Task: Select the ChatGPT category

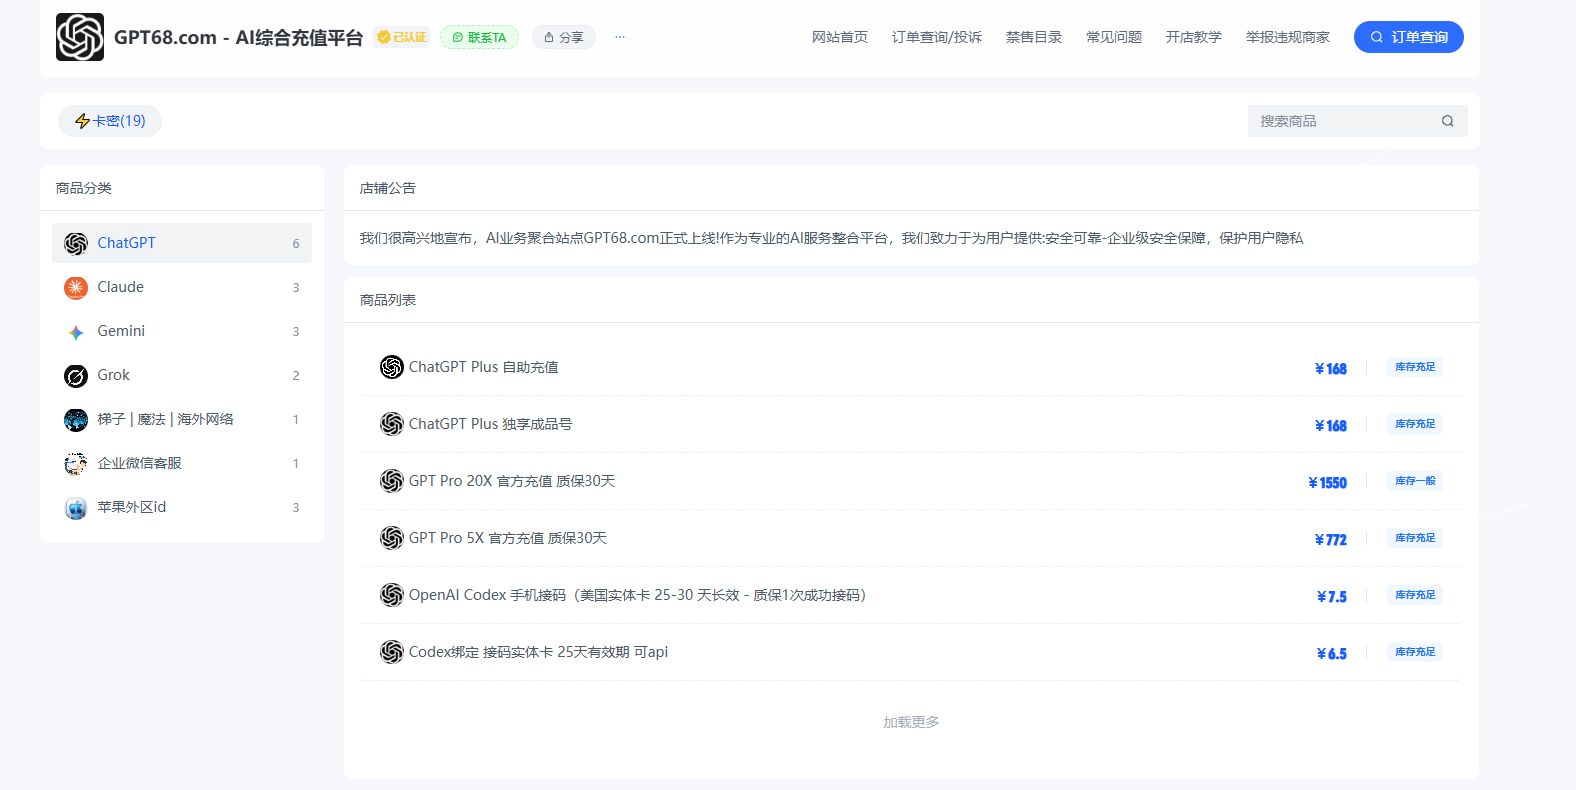Action: pyautogui.click(x=182, y=243)
